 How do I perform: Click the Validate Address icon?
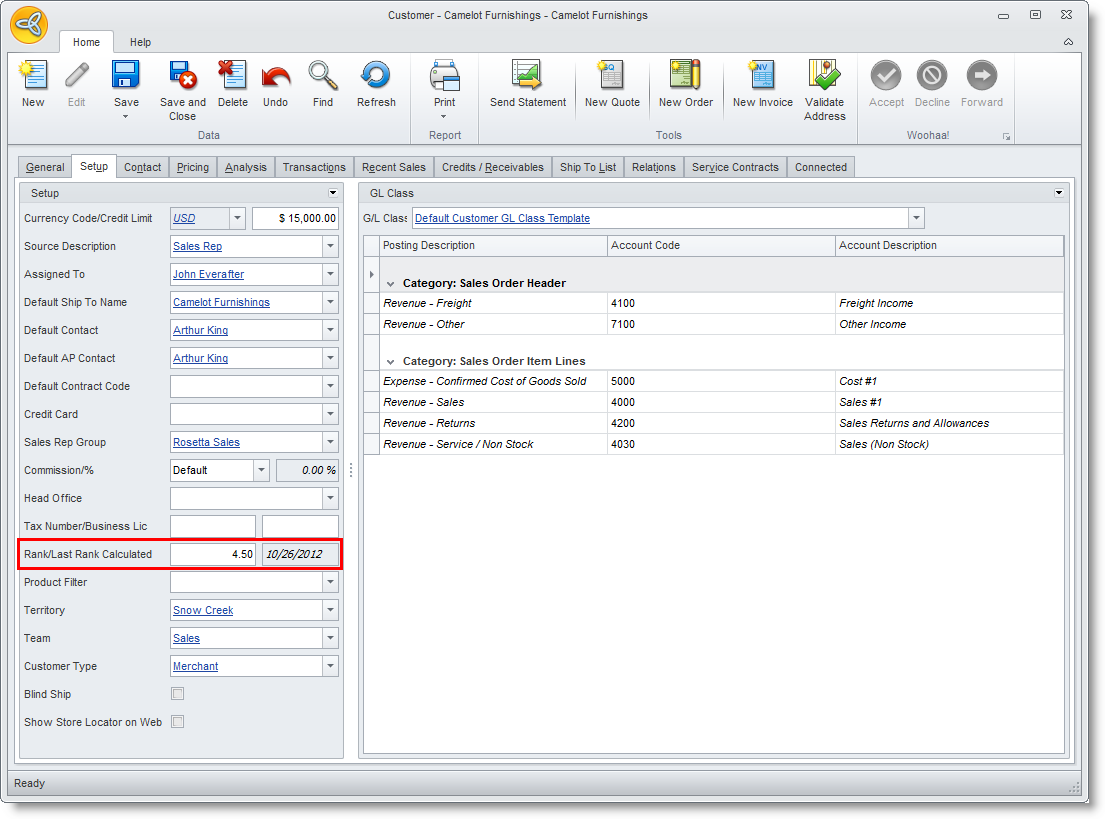[x=824, y=77]
